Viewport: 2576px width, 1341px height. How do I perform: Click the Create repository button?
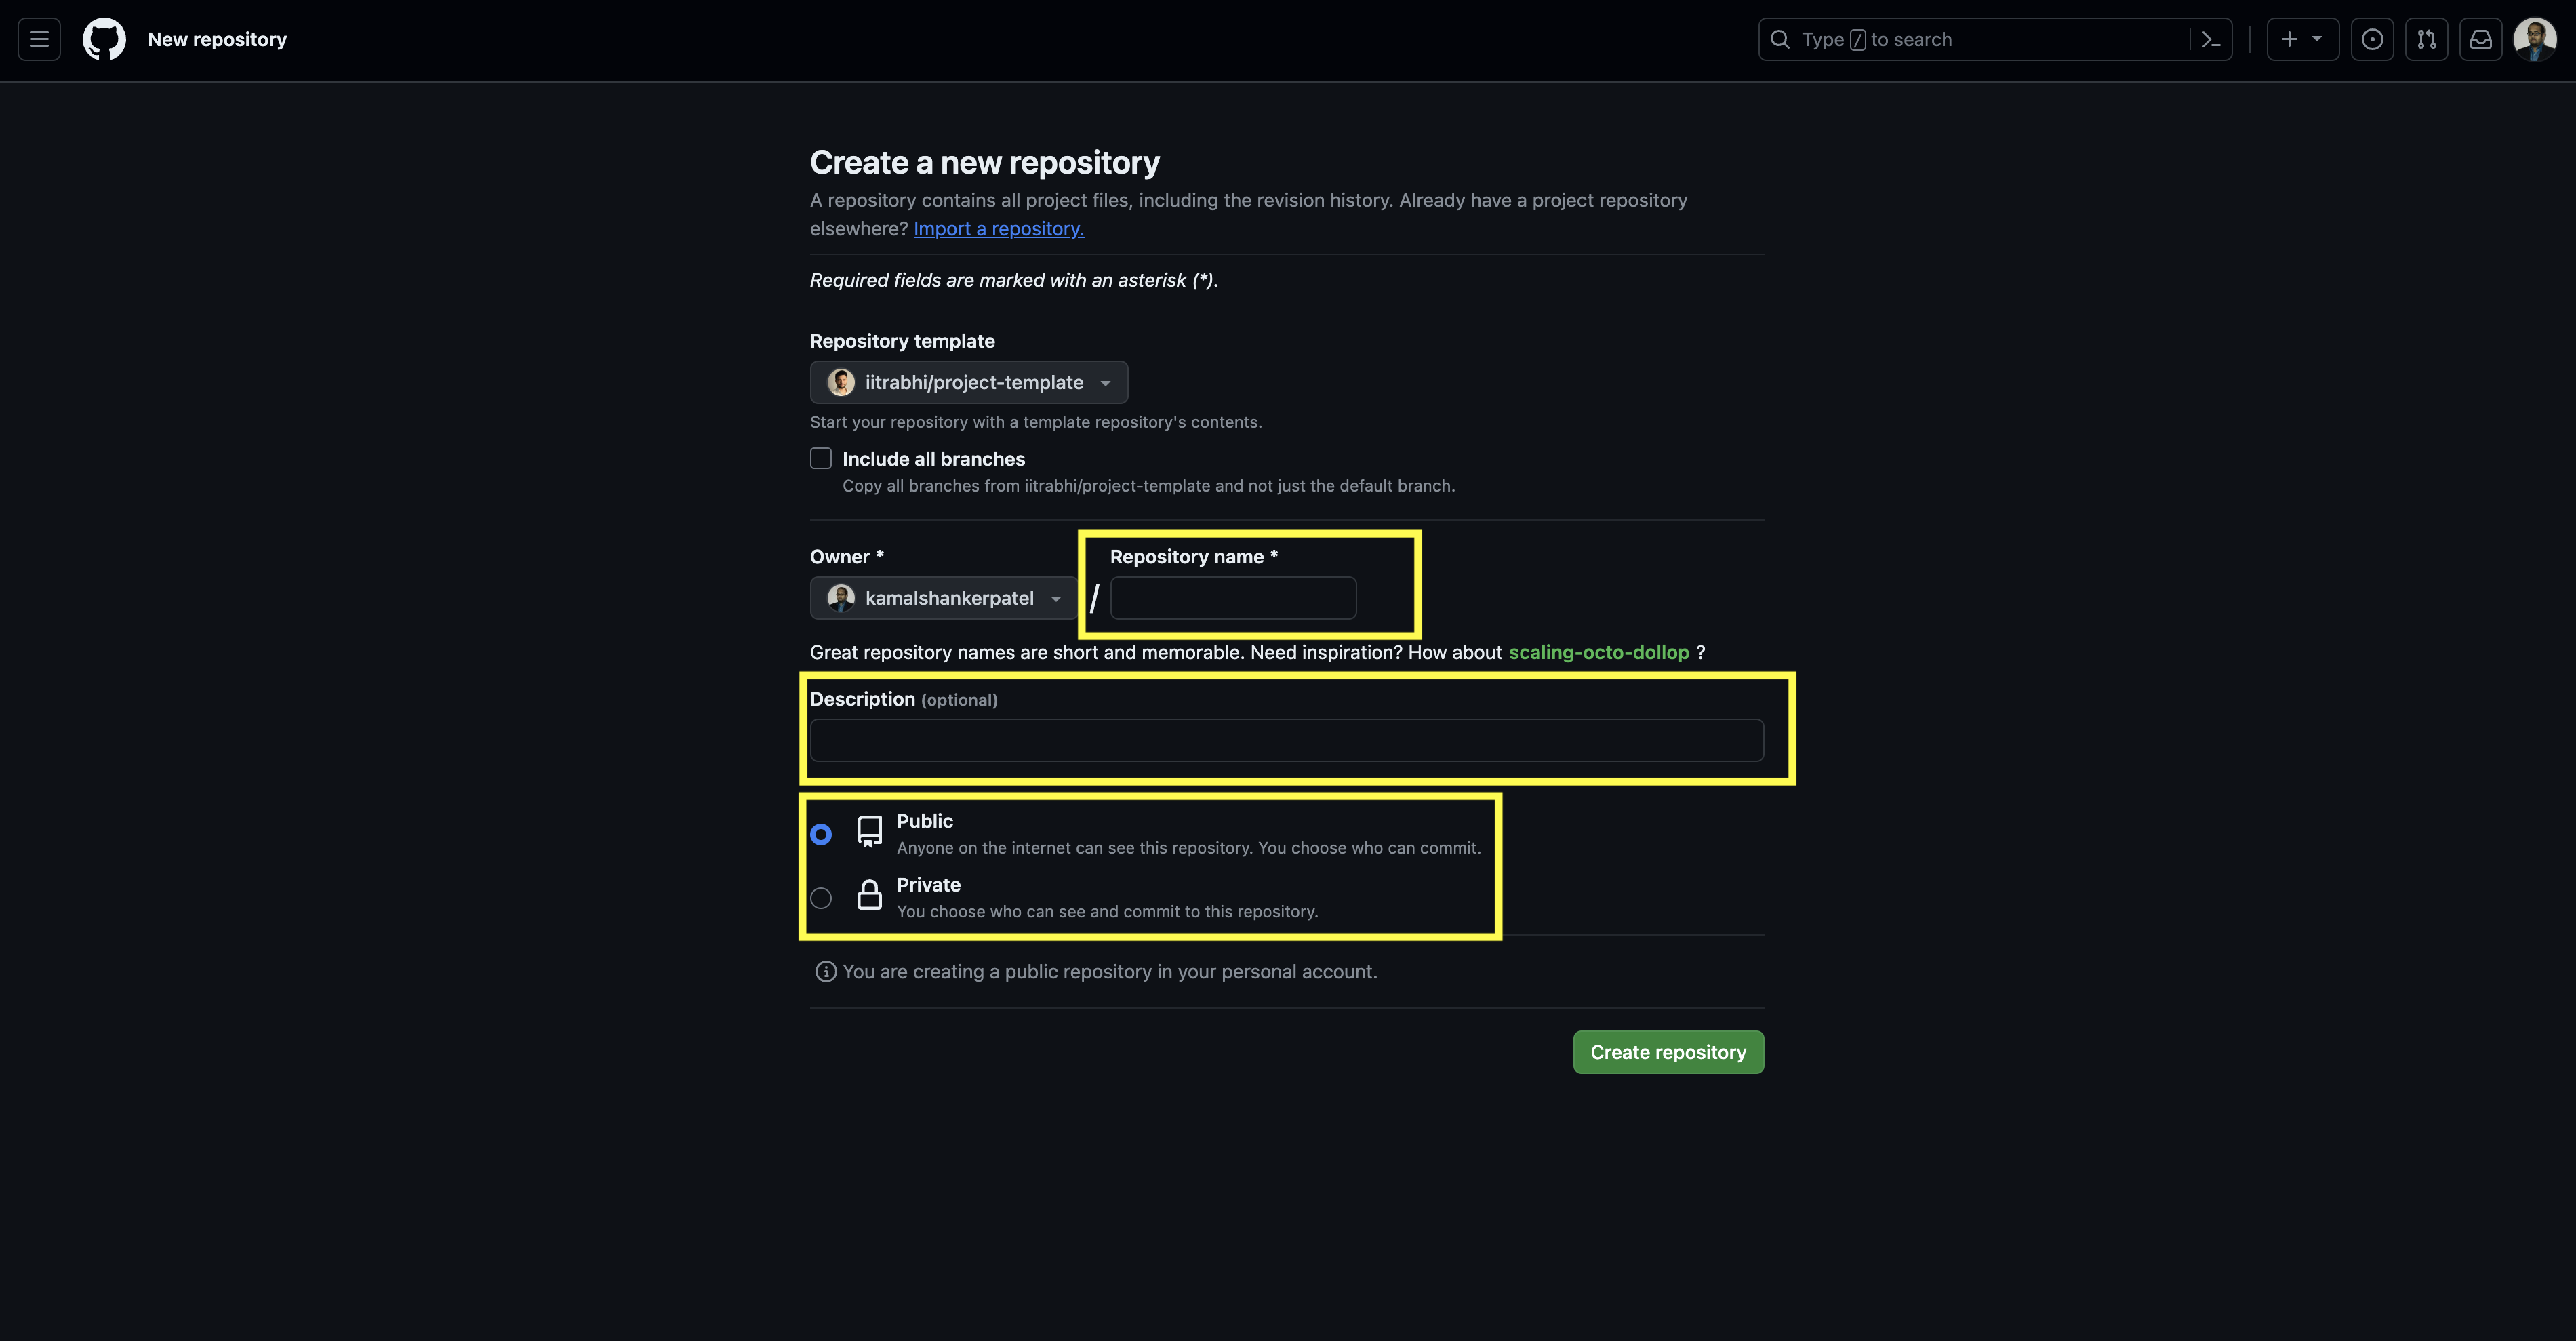1667,1052
